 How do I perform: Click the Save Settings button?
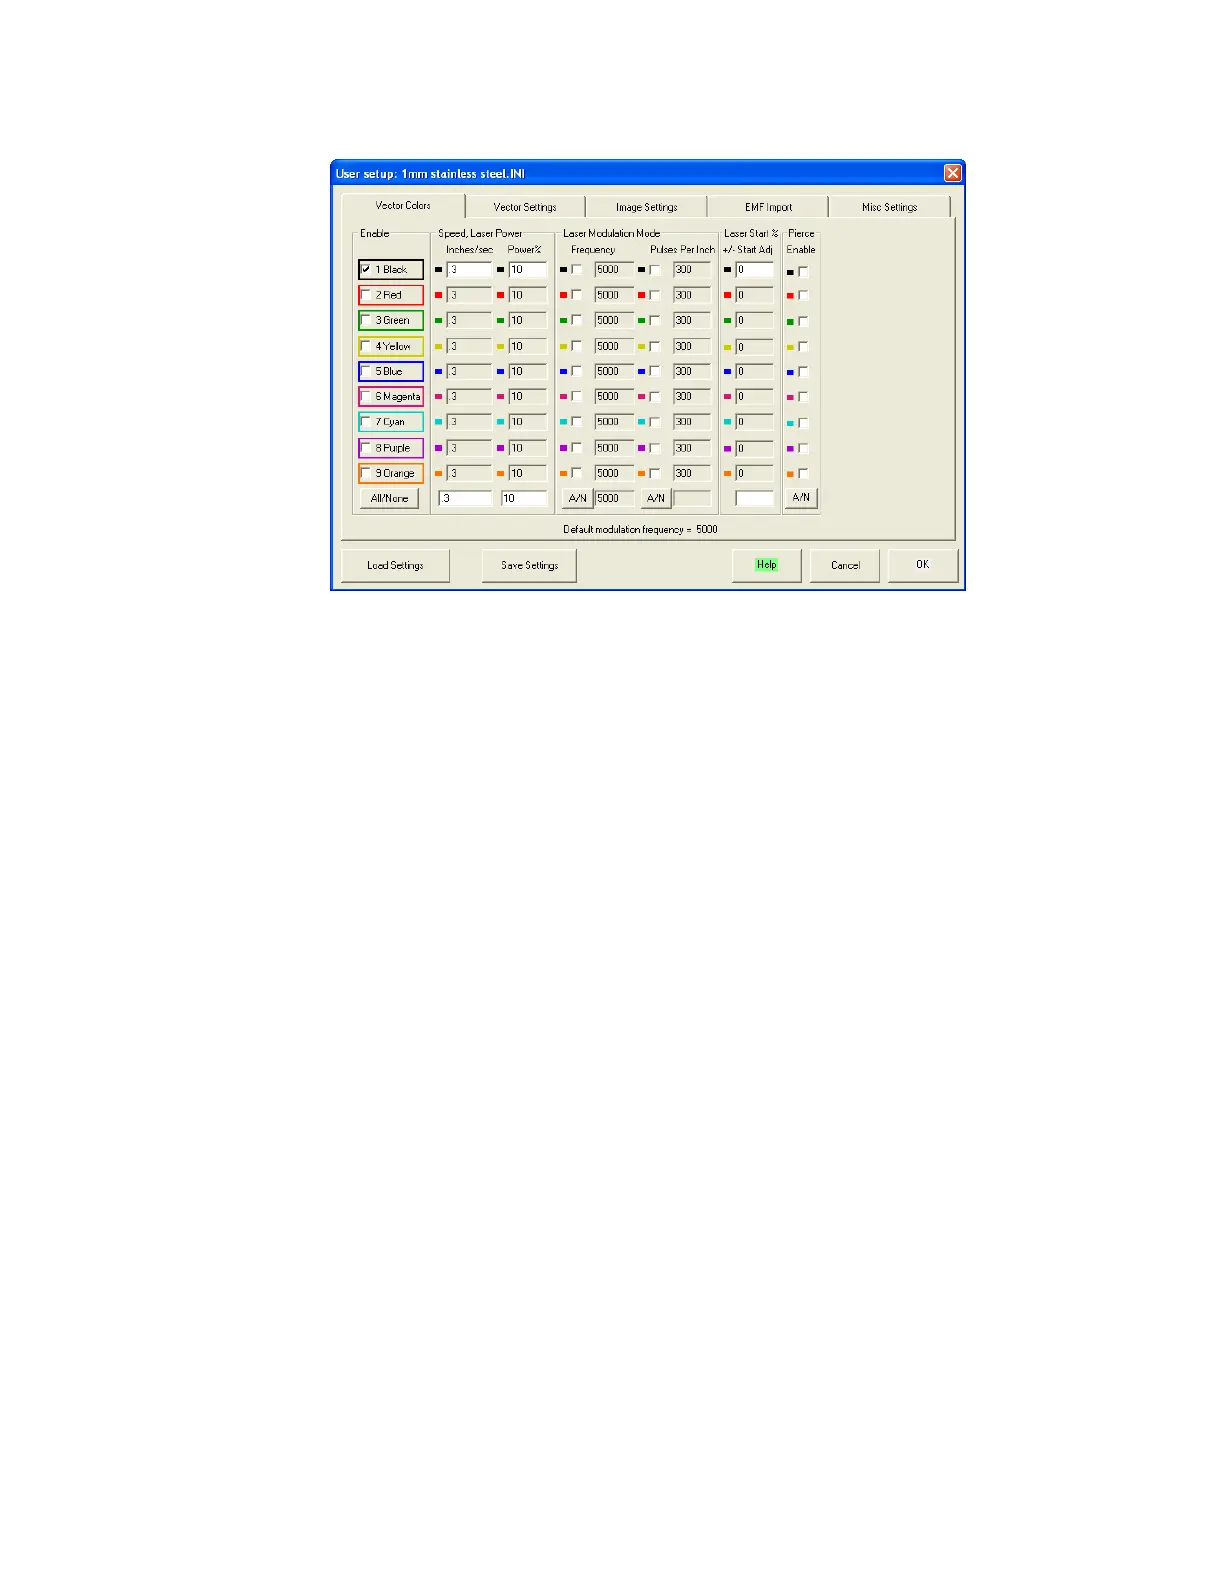click(529, 565)
